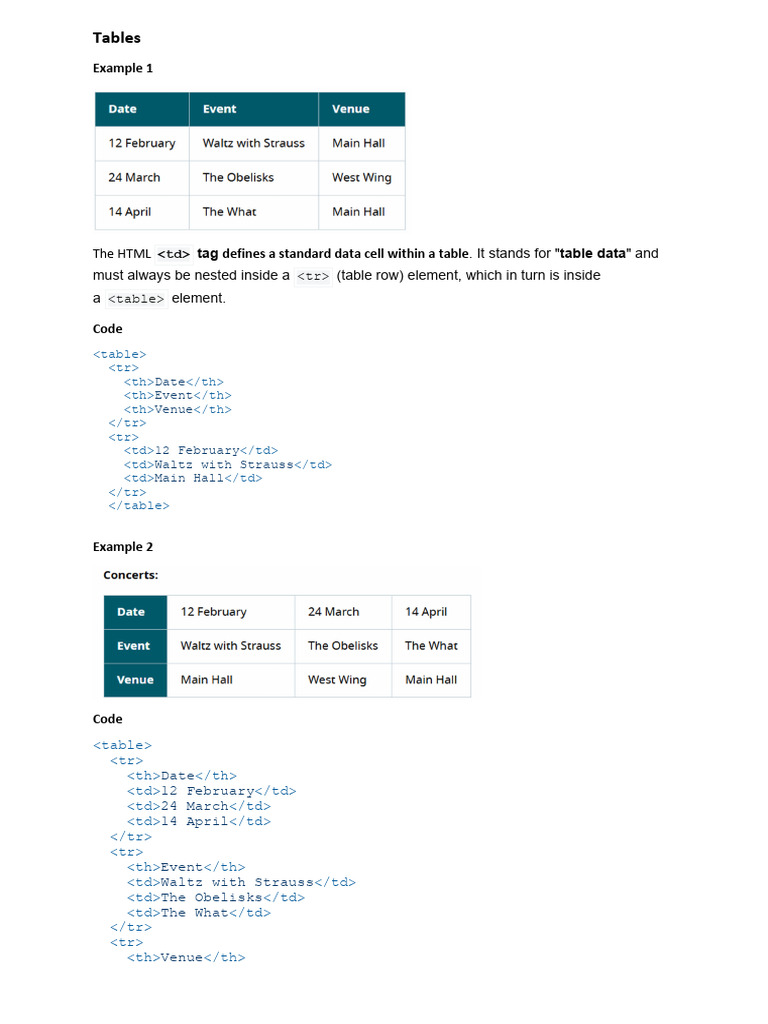
Task: Click "<td>12 February</td>" in the first code block
Action: (201, 451)
